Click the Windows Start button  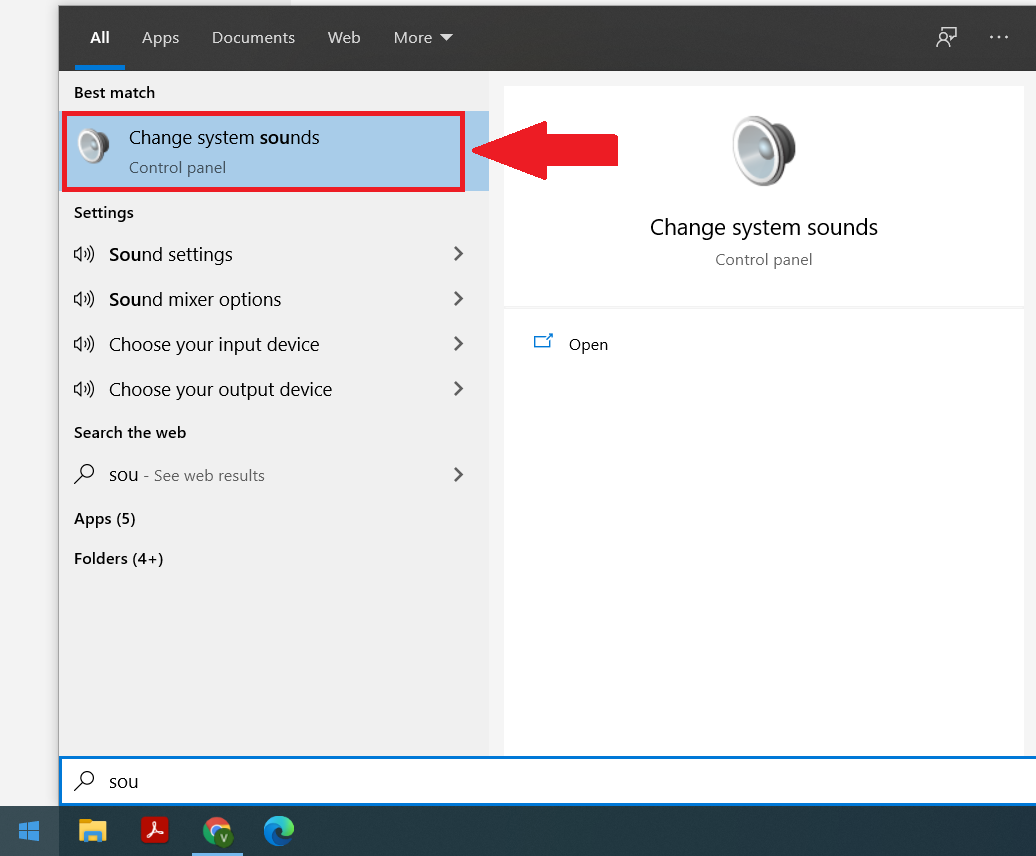click(x=29, y=831)
